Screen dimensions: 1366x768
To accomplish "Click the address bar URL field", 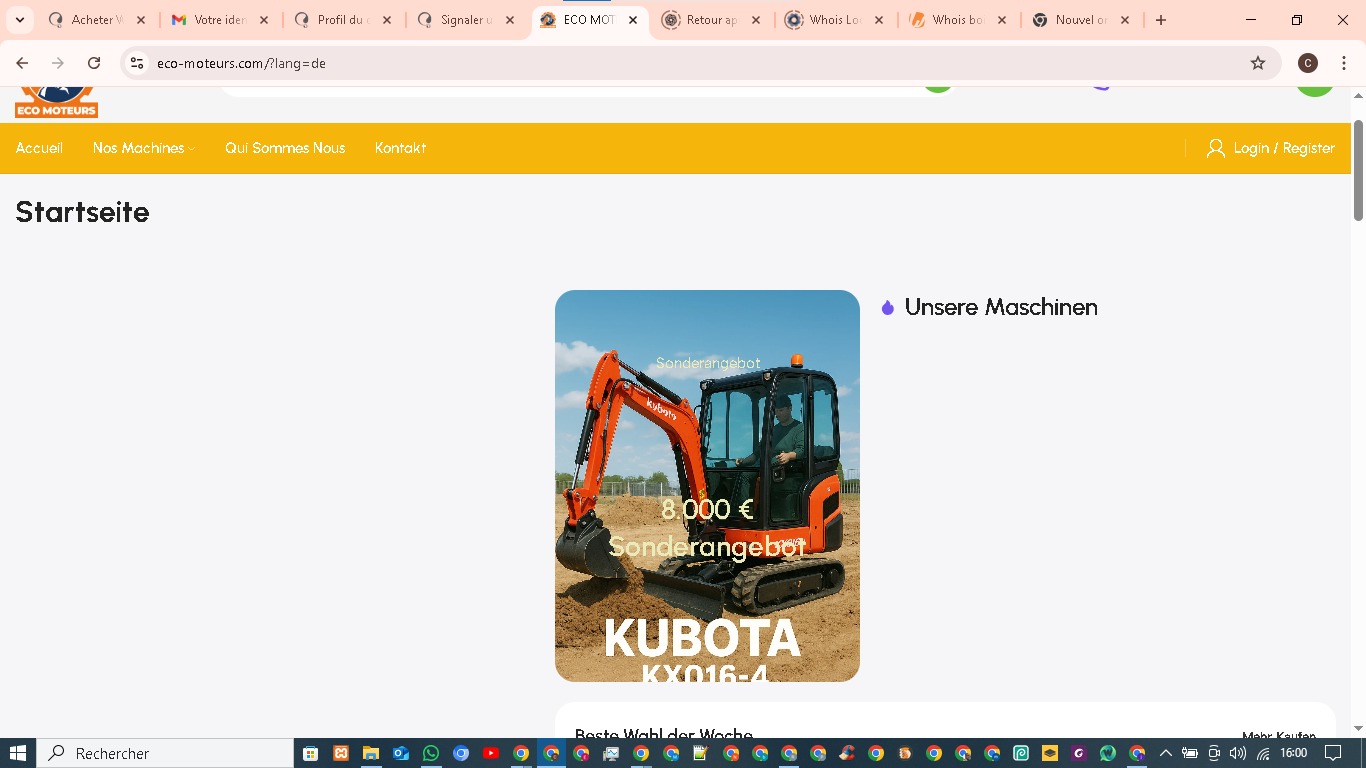I will pos(700,63).
